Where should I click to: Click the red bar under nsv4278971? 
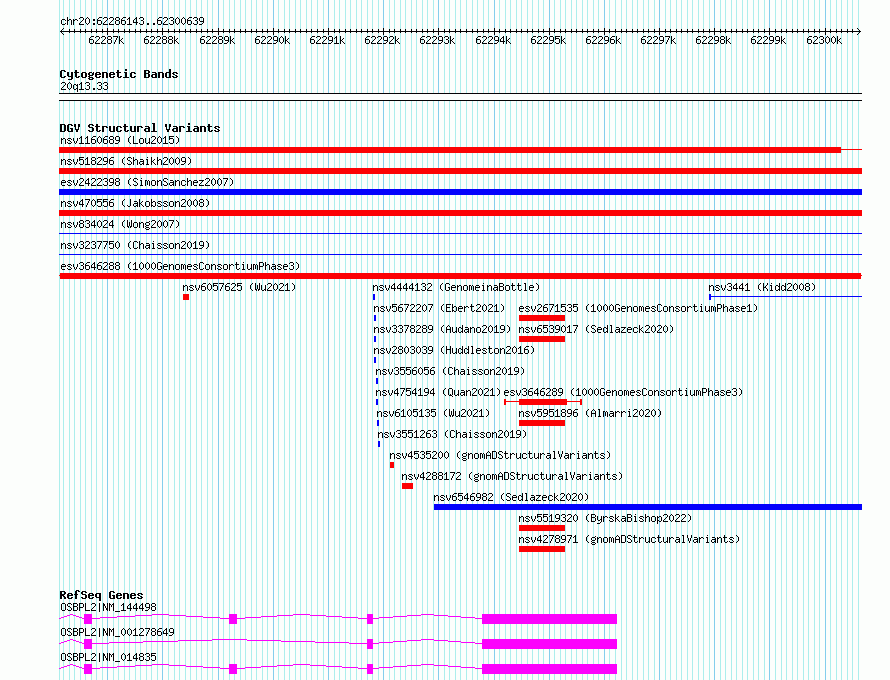pos(541,549)
